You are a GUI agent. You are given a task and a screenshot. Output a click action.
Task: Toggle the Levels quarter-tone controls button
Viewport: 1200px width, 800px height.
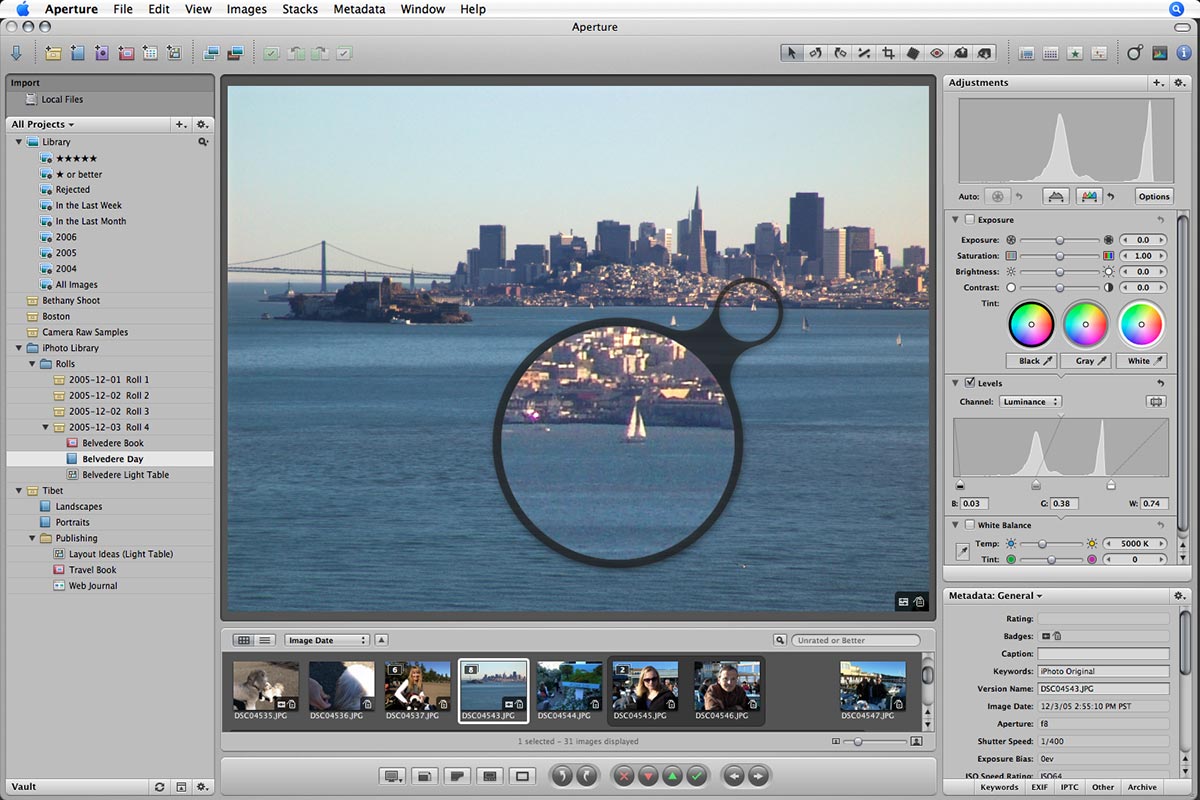[x=1156, y=402]
